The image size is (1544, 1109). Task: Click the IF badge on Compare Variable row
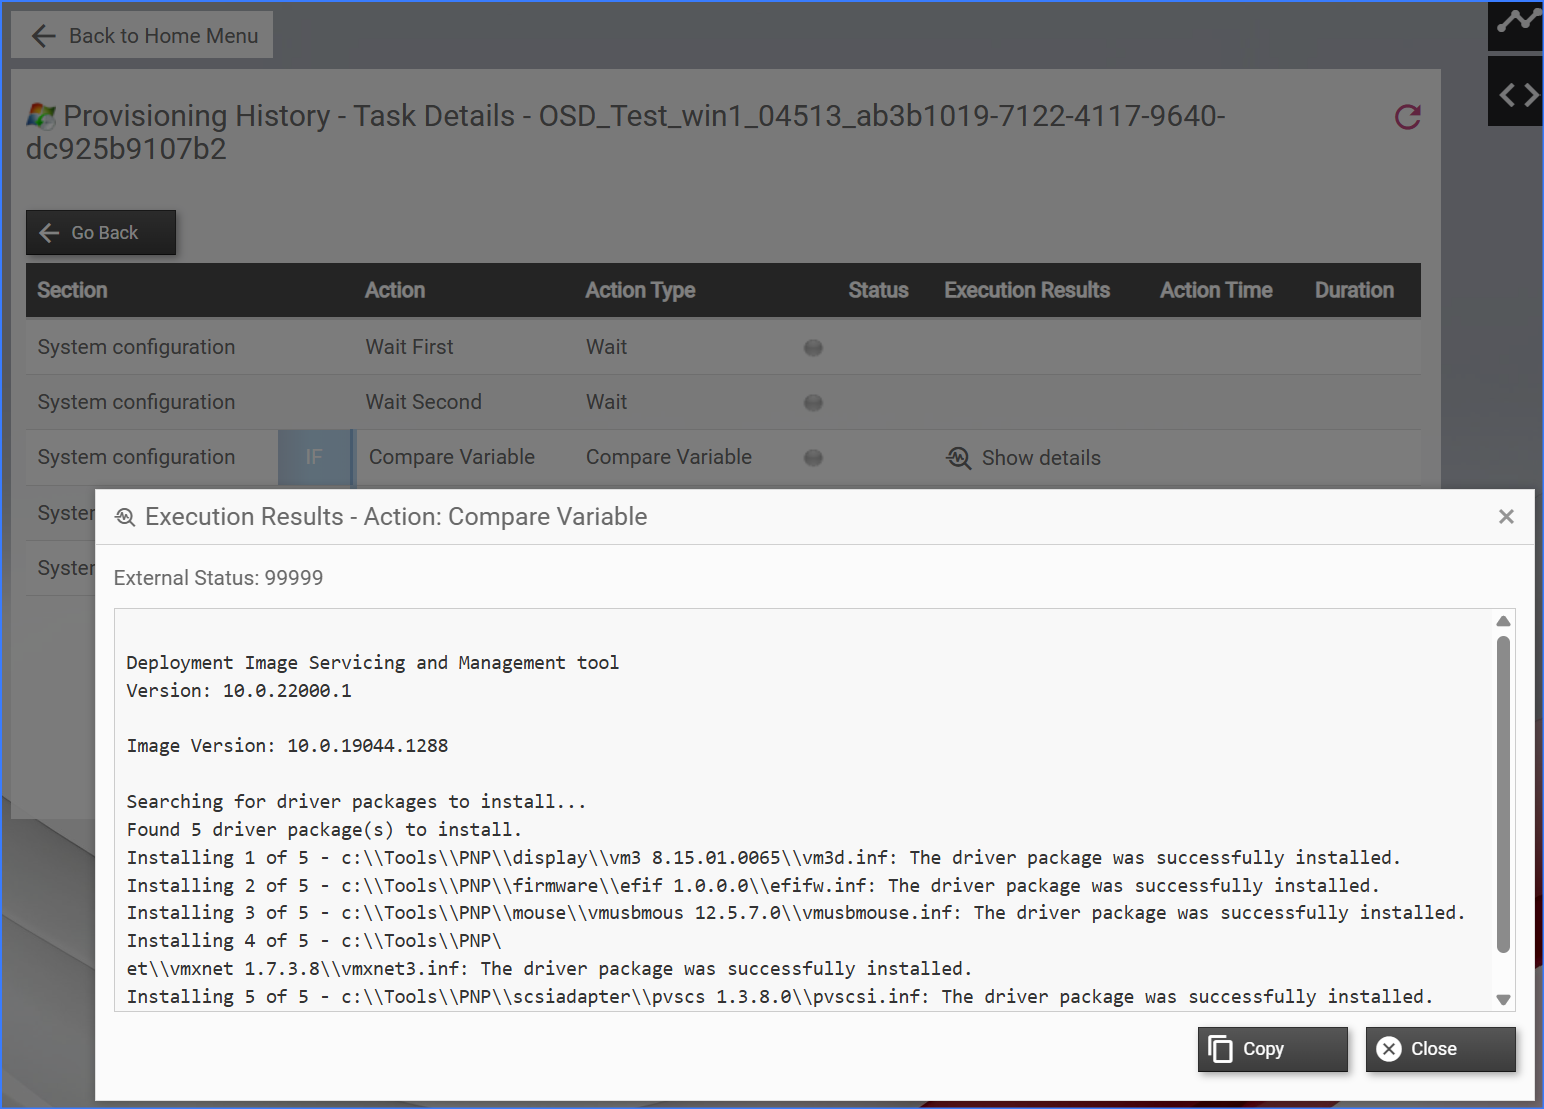click(x=315, y=458)
